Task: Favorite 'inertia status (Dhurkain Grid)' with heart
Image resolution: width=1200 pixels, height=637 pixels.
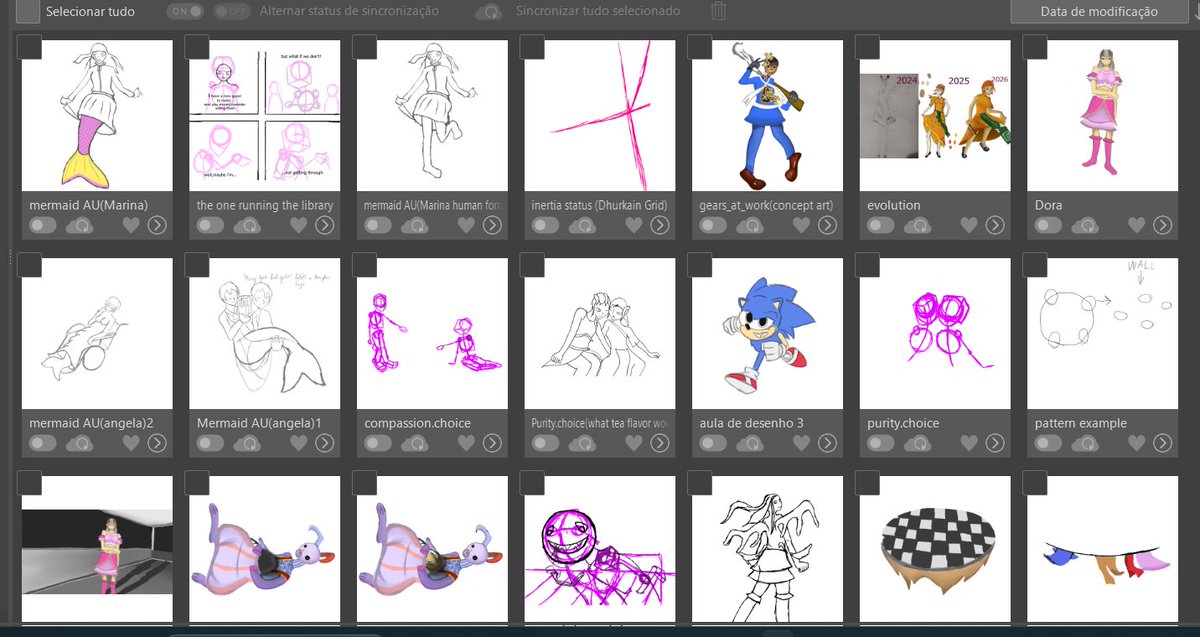Action: (633, 226)
